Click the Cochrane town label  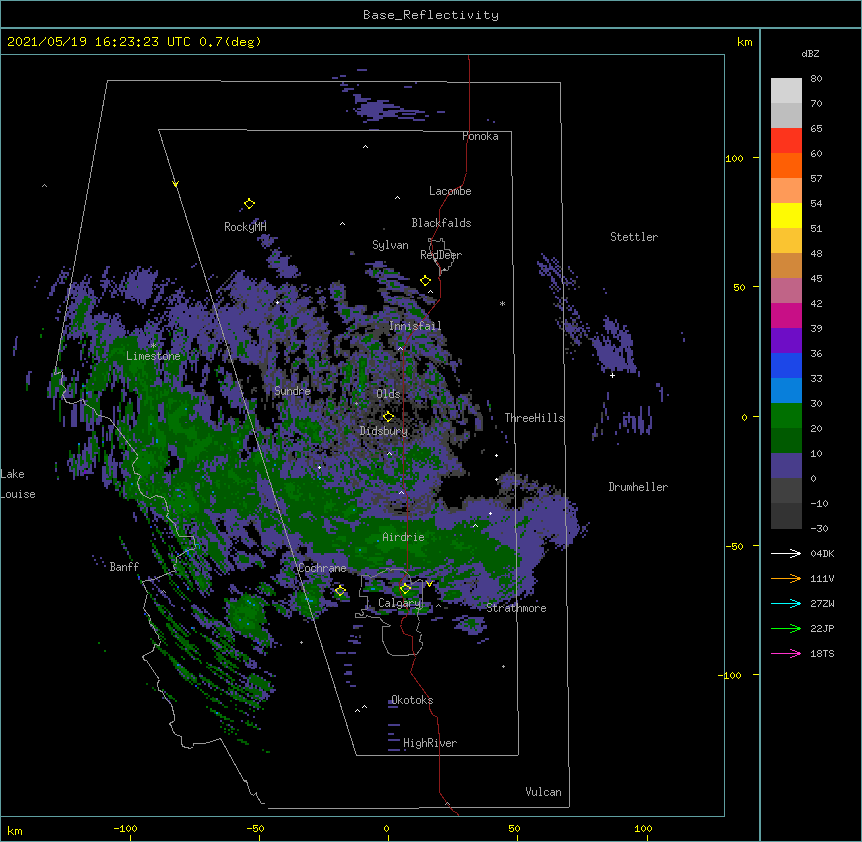click(322, 568)
